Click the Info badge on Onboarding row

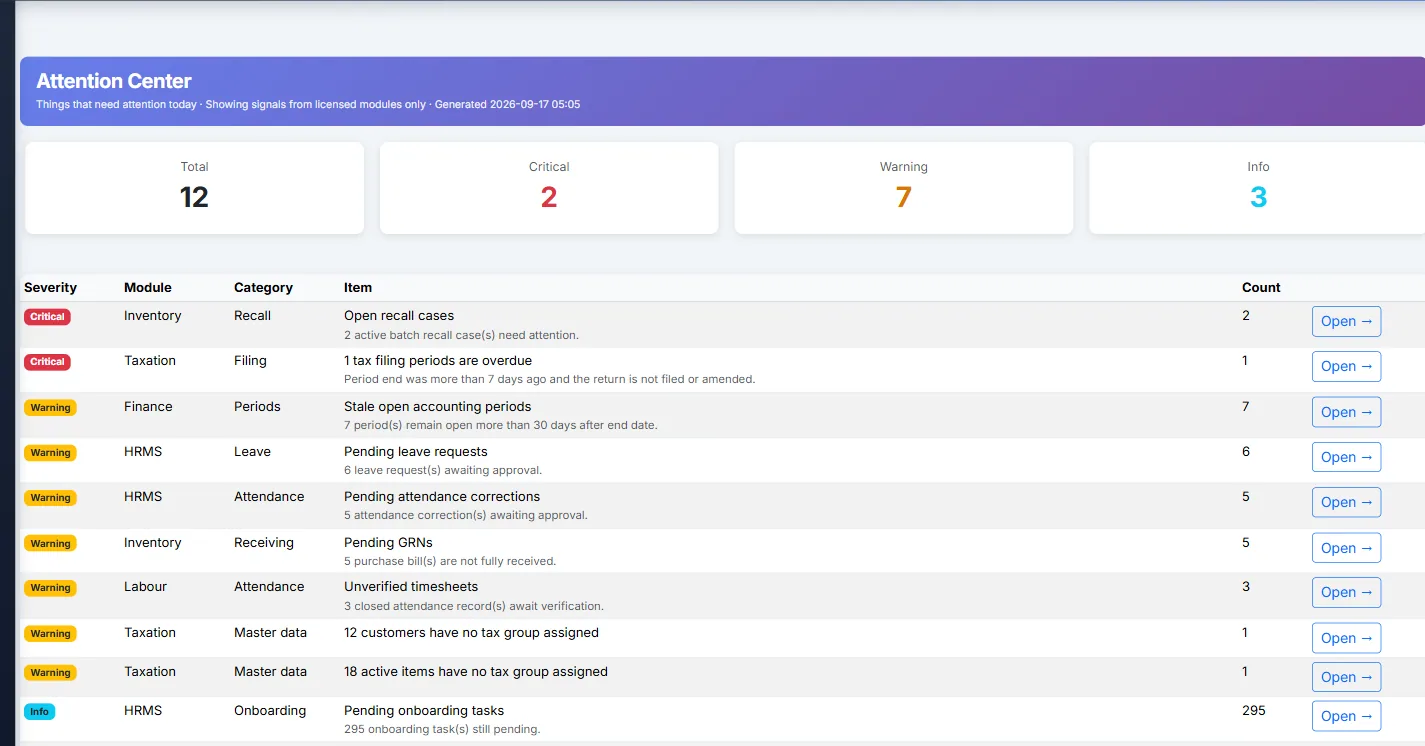pos(39,712)
